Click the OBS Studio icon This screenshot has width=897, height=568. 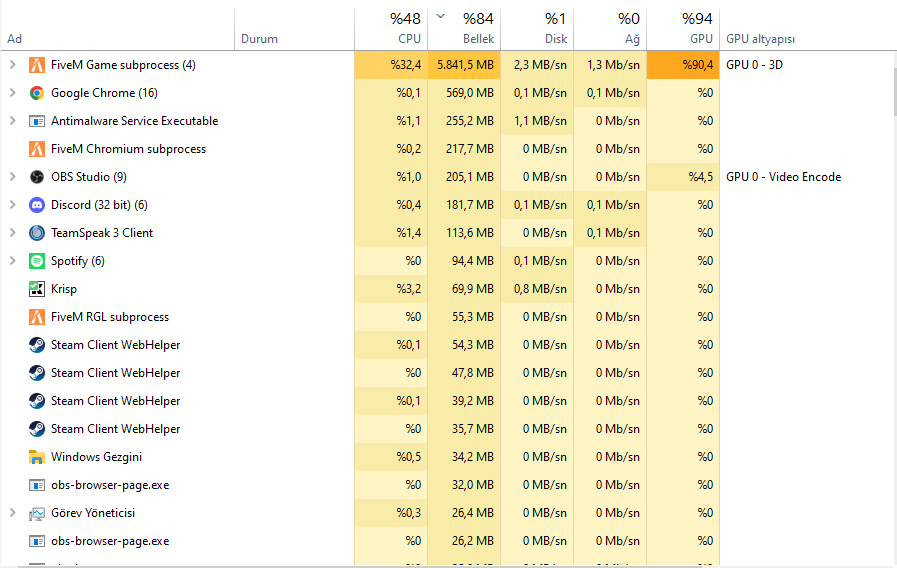click(37, 177)
